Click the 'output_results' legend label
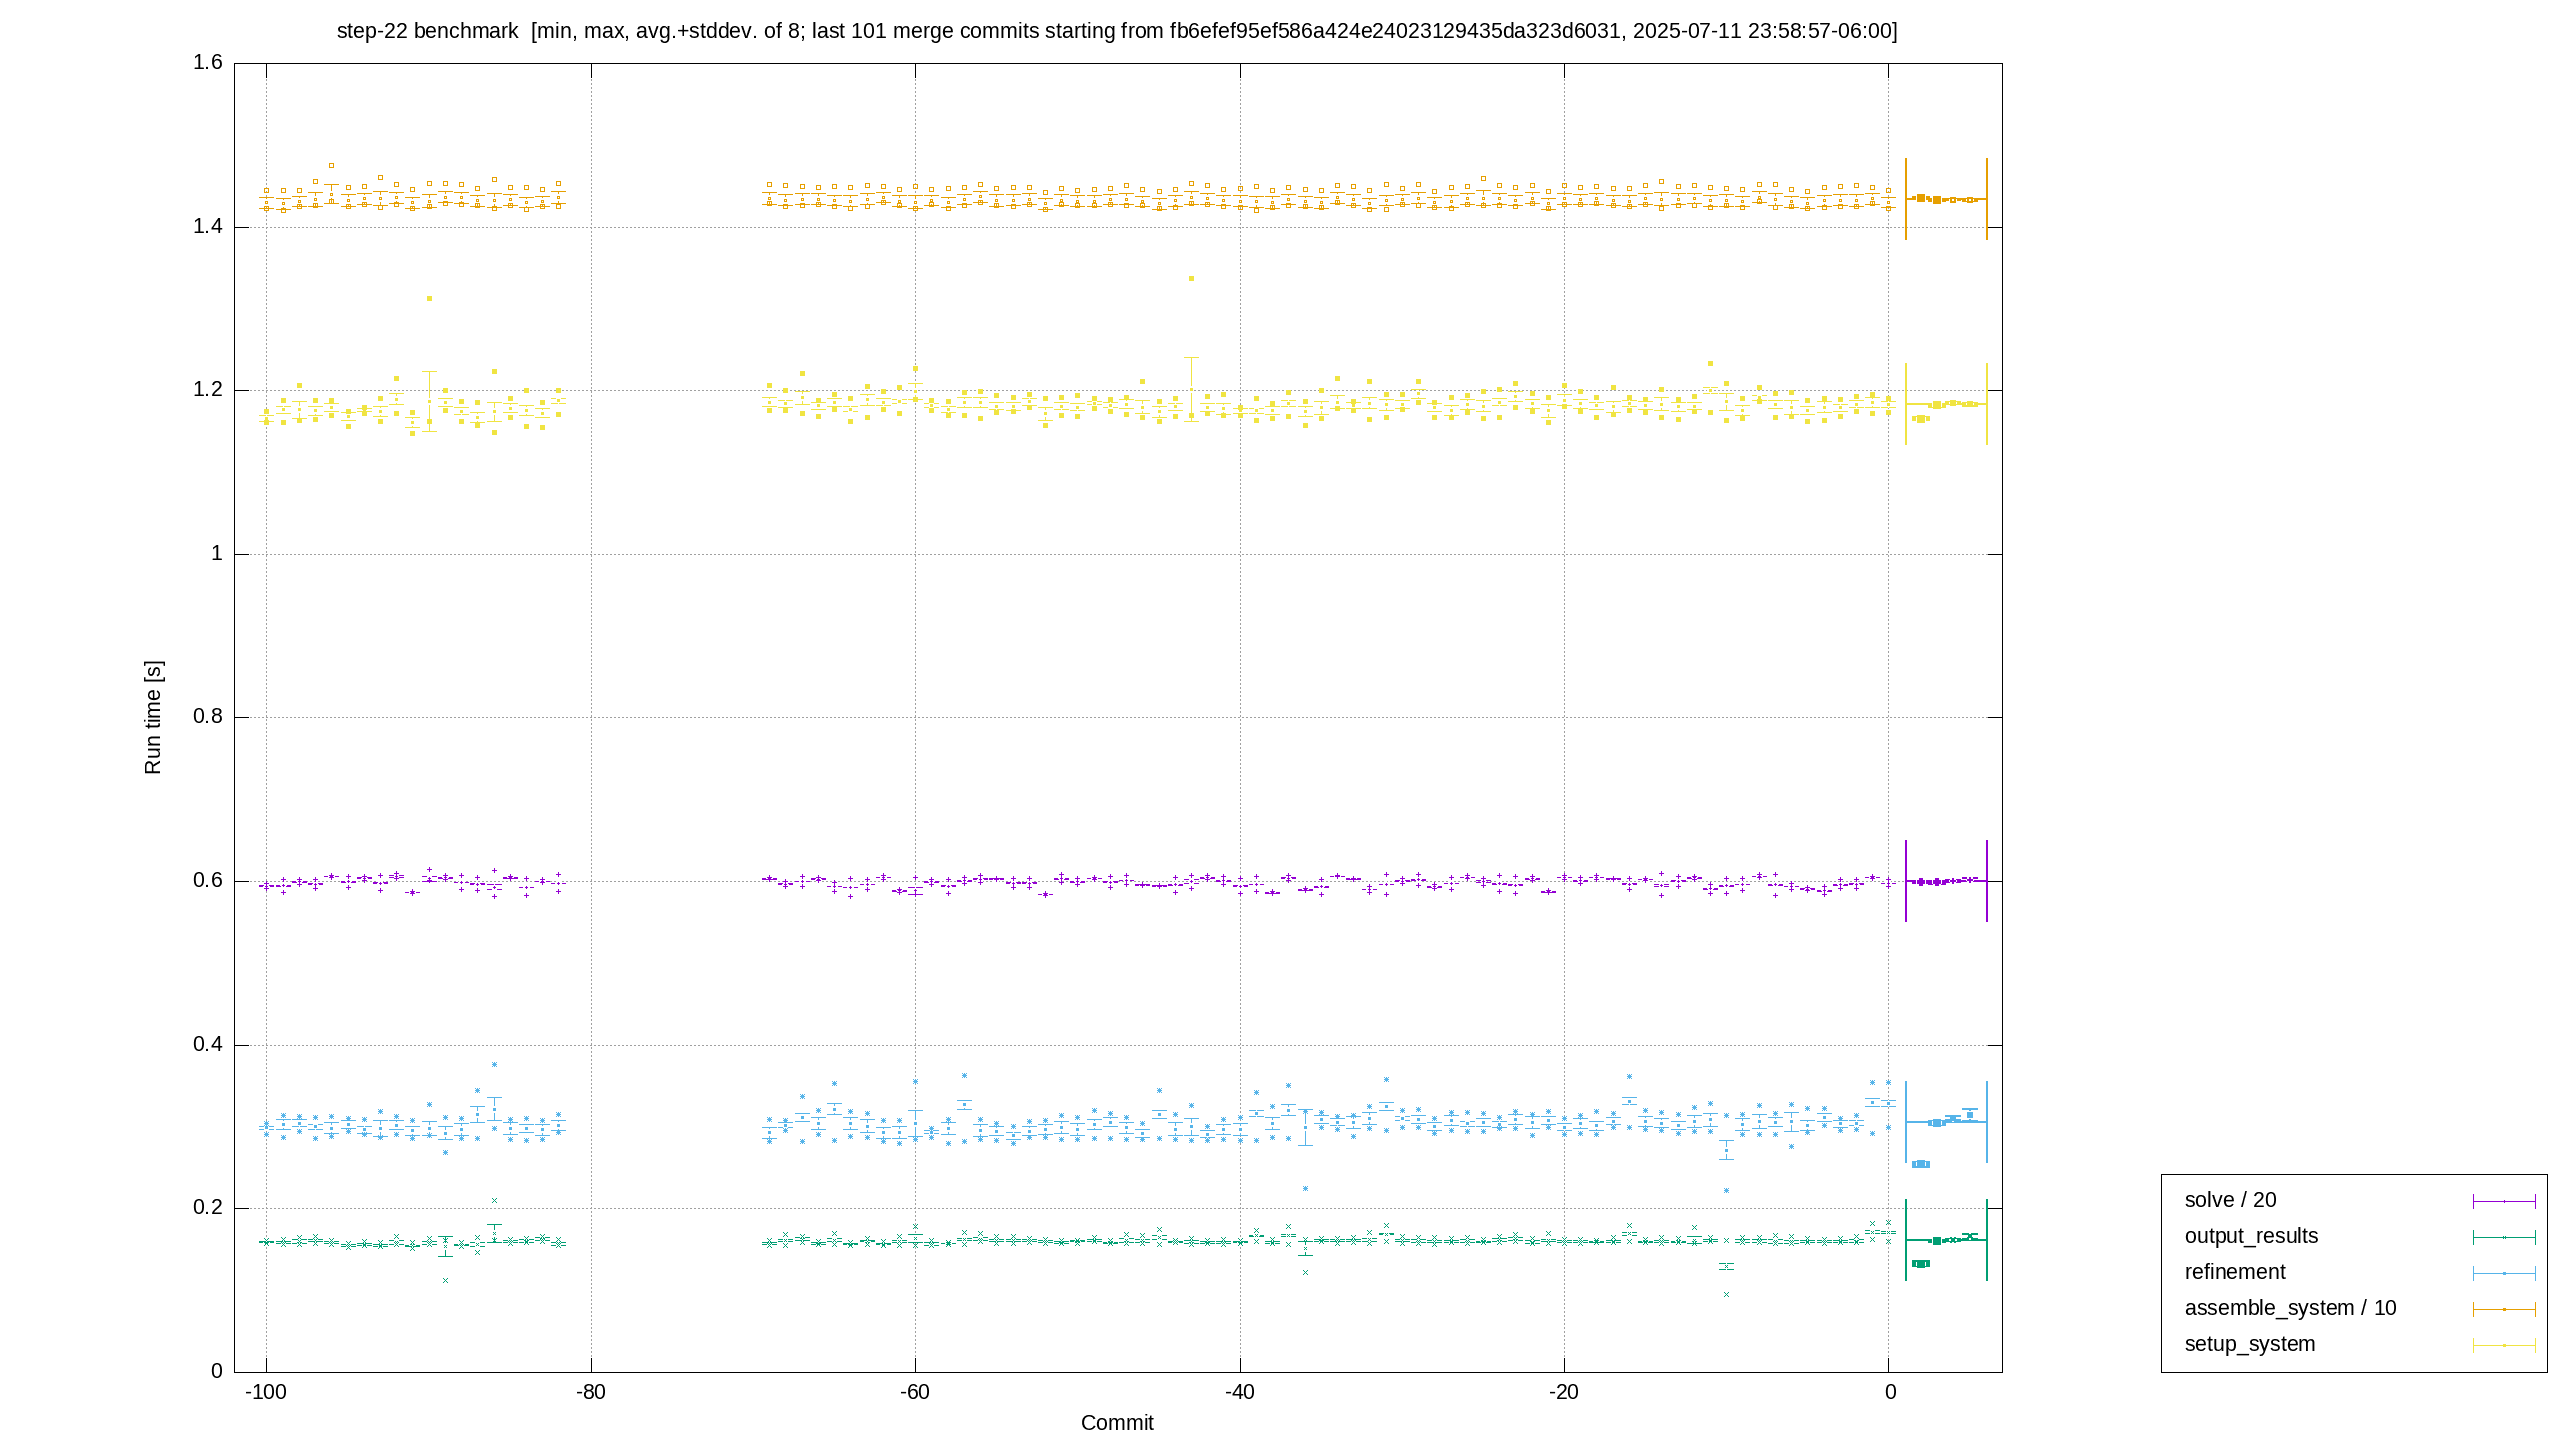The width and height of the screenshot is (2560, 1440). click(2251, 1236)
